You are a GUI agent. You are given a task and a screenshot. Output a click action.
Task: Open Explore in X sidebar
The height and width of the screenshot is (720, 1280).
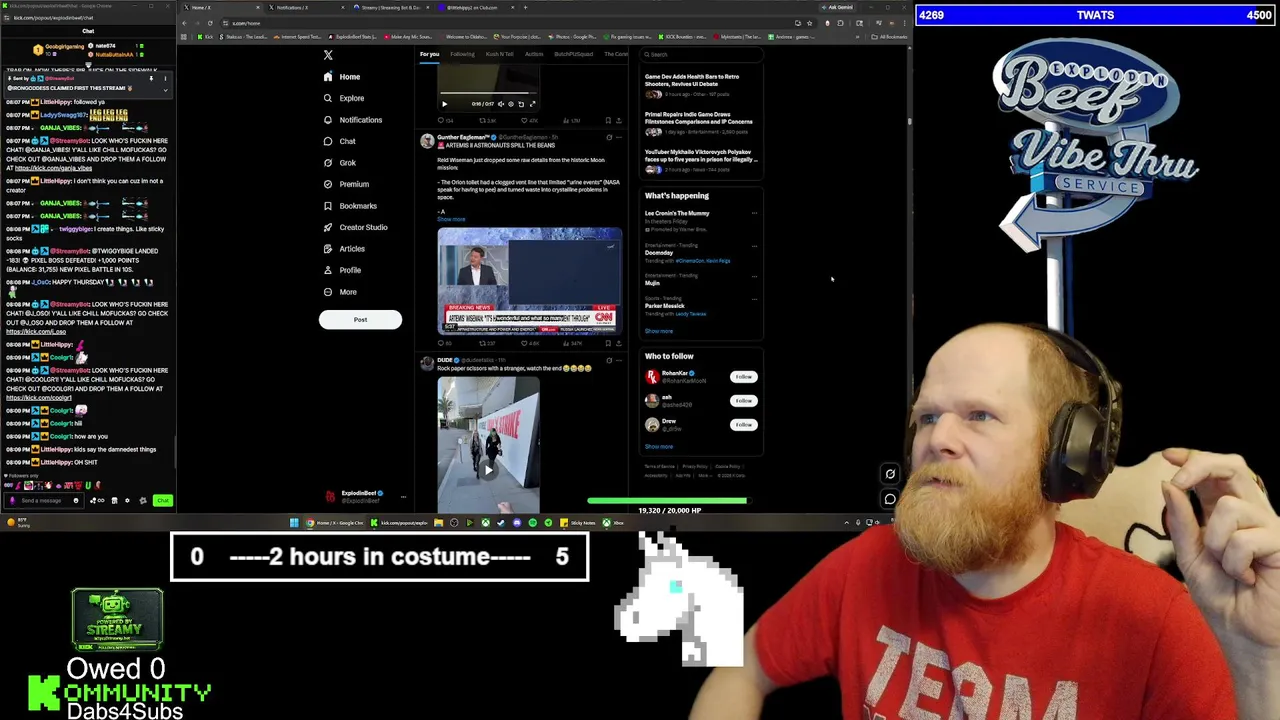(343, 98)
